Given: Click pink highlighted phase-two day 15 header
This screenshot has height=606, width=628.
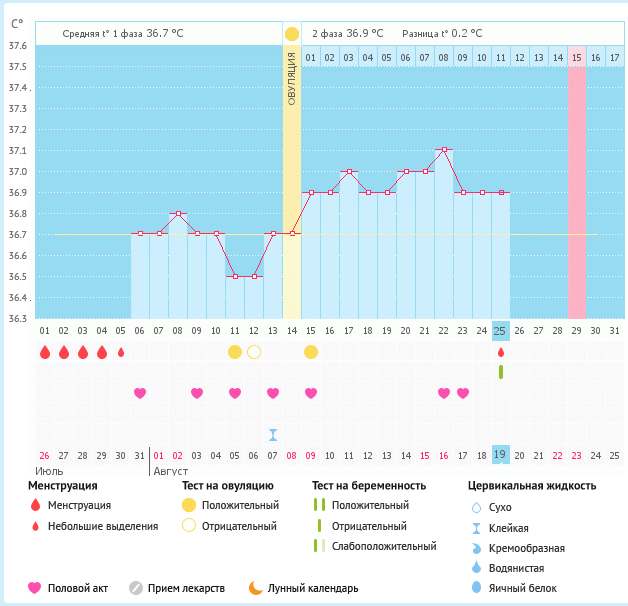Looking at the screenshot, I should 577,58.
